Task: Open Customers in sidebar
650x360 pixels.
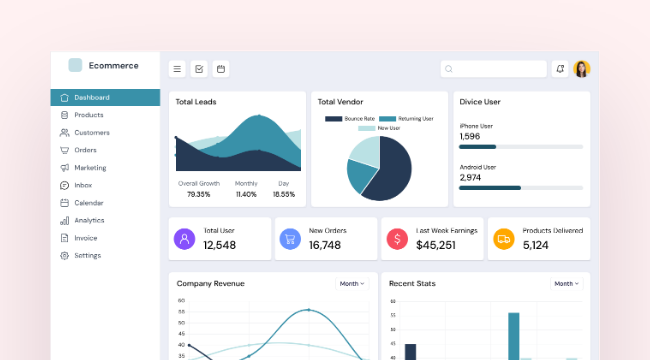Action: click(x=92, y=133)
